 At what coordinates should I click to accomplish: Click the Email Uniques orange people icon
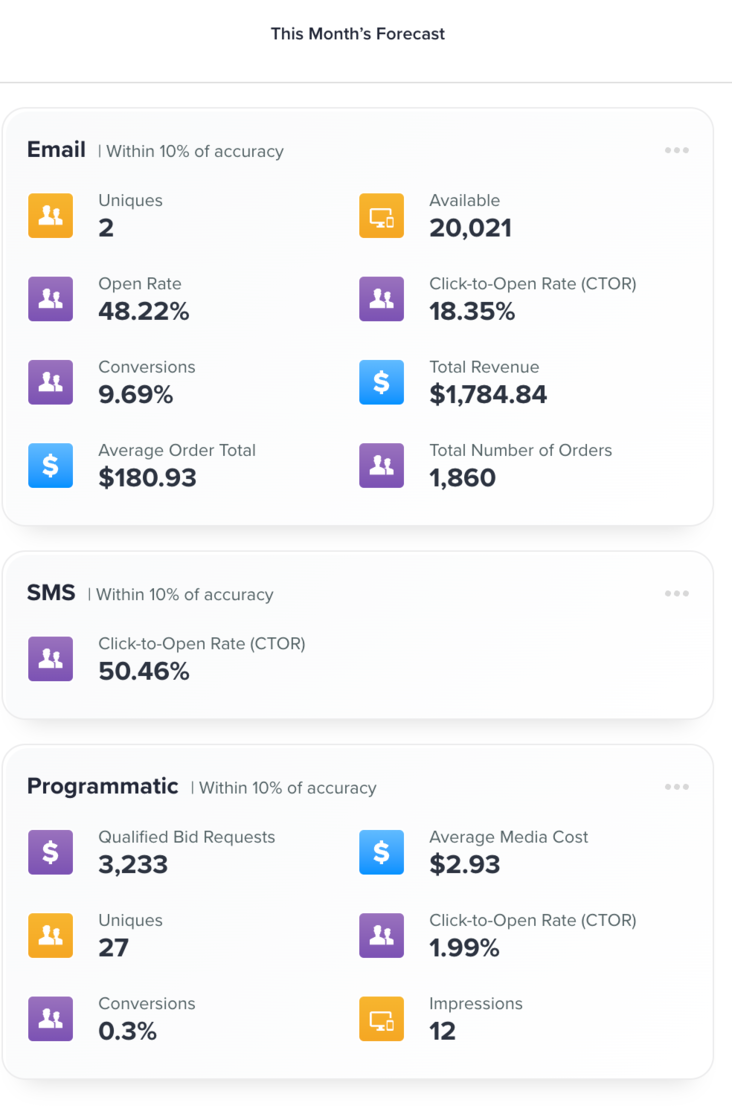click(50, 215)
